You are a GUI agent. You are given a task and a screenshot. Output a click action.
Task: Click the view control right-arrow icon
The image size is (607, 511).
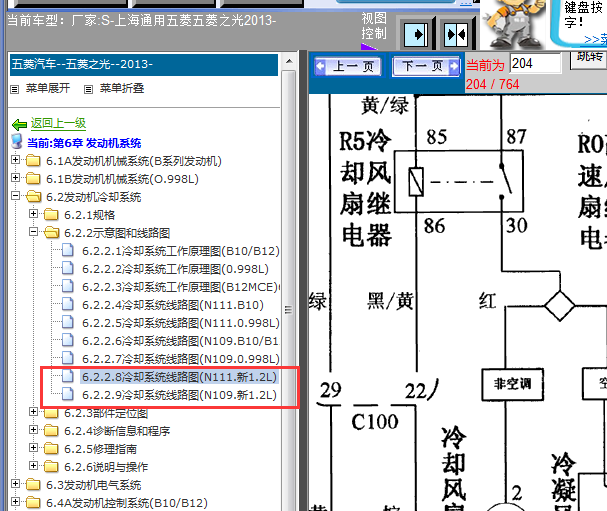click(416, 35)
